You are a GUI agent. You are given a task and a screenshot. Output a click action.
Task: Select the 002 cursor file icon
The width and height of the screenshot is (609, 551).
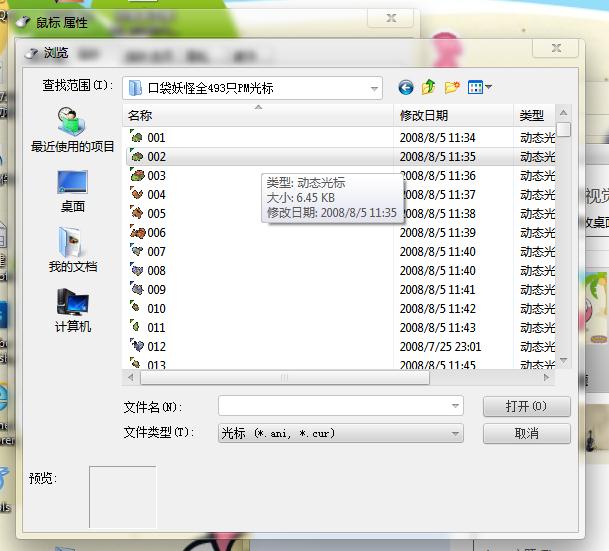(x=137, y=156)
